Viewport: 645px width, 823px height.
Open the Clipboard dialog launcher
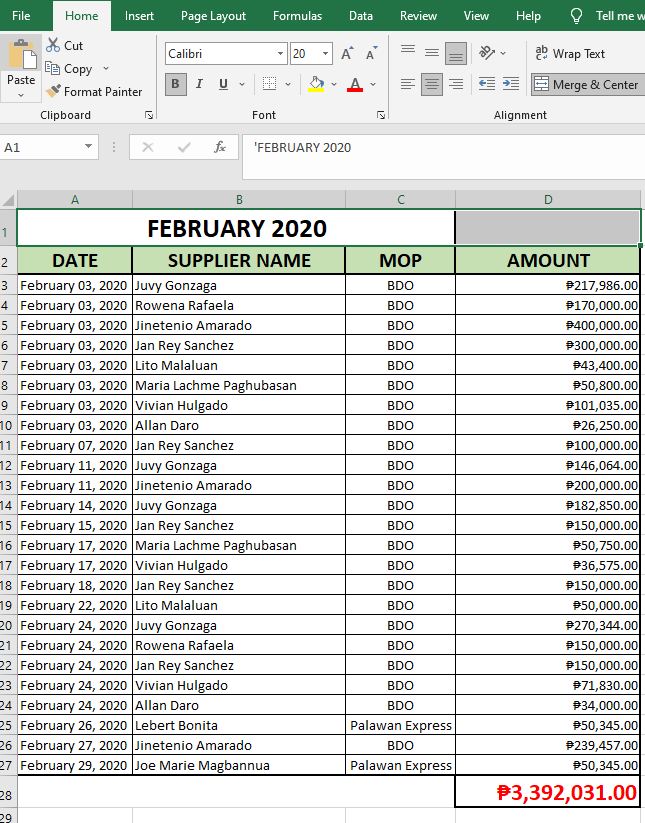pos(149,115)
